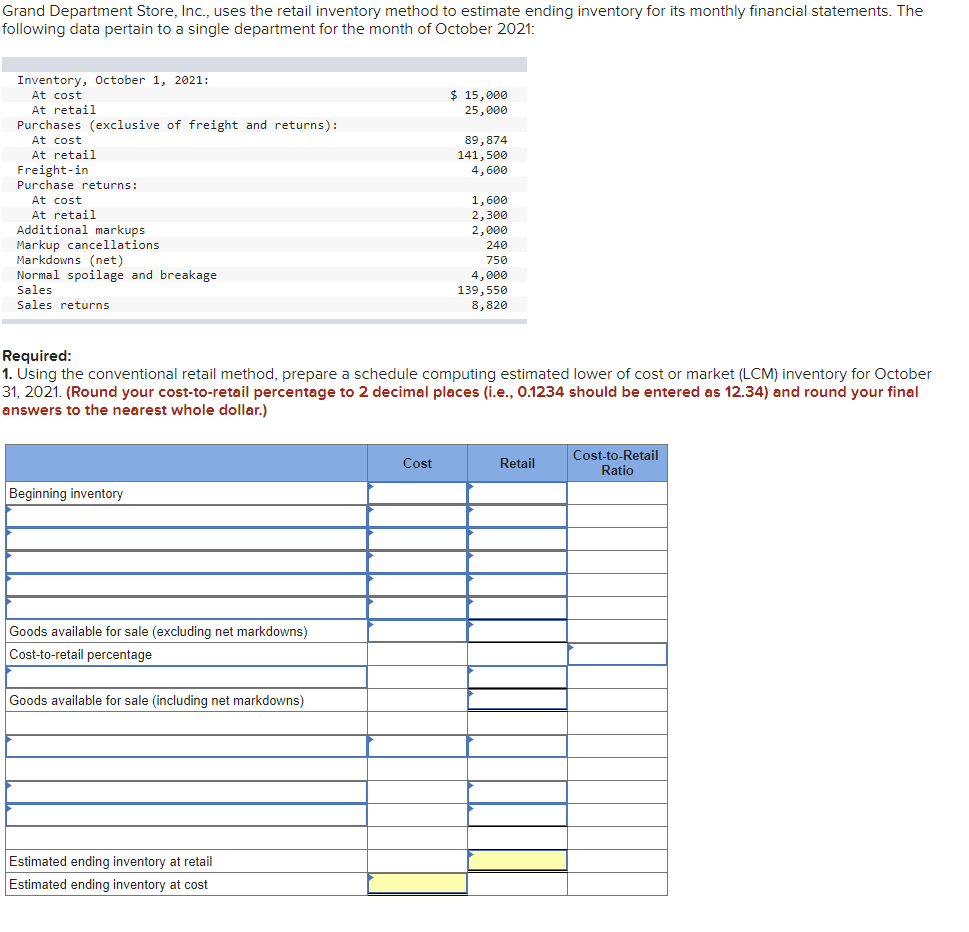Select Retail cell for Goods available excluding net markdowns
The height and width of the screenshot is (932, 969).
517,631
